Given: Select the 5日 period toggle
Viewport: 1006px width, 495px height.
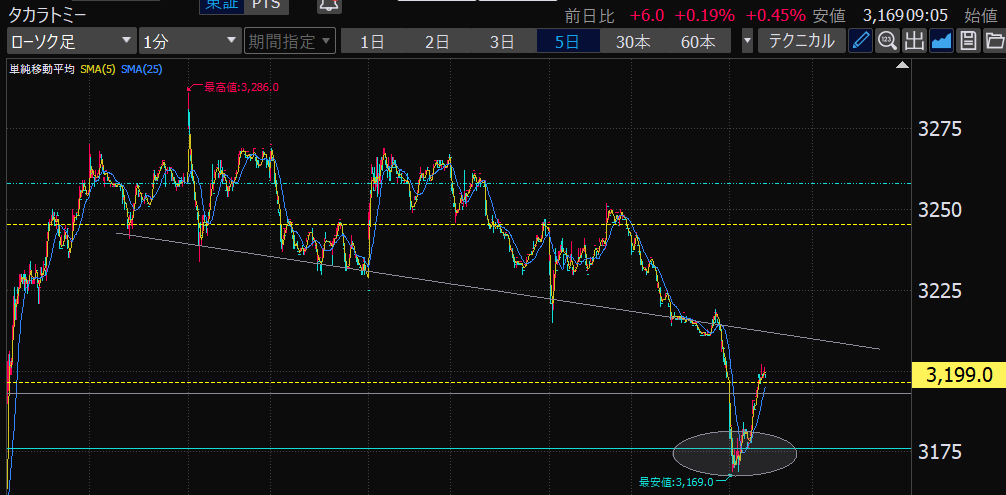Looking at the screenshot, I should tap(568, 41).
